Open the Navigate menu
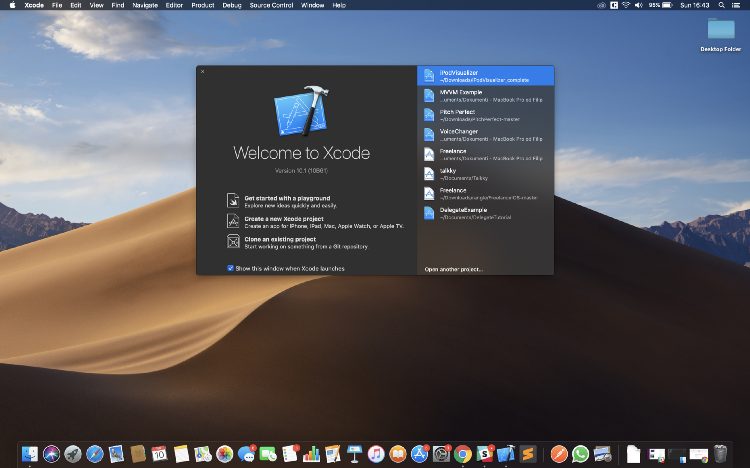 click(145, 5)
